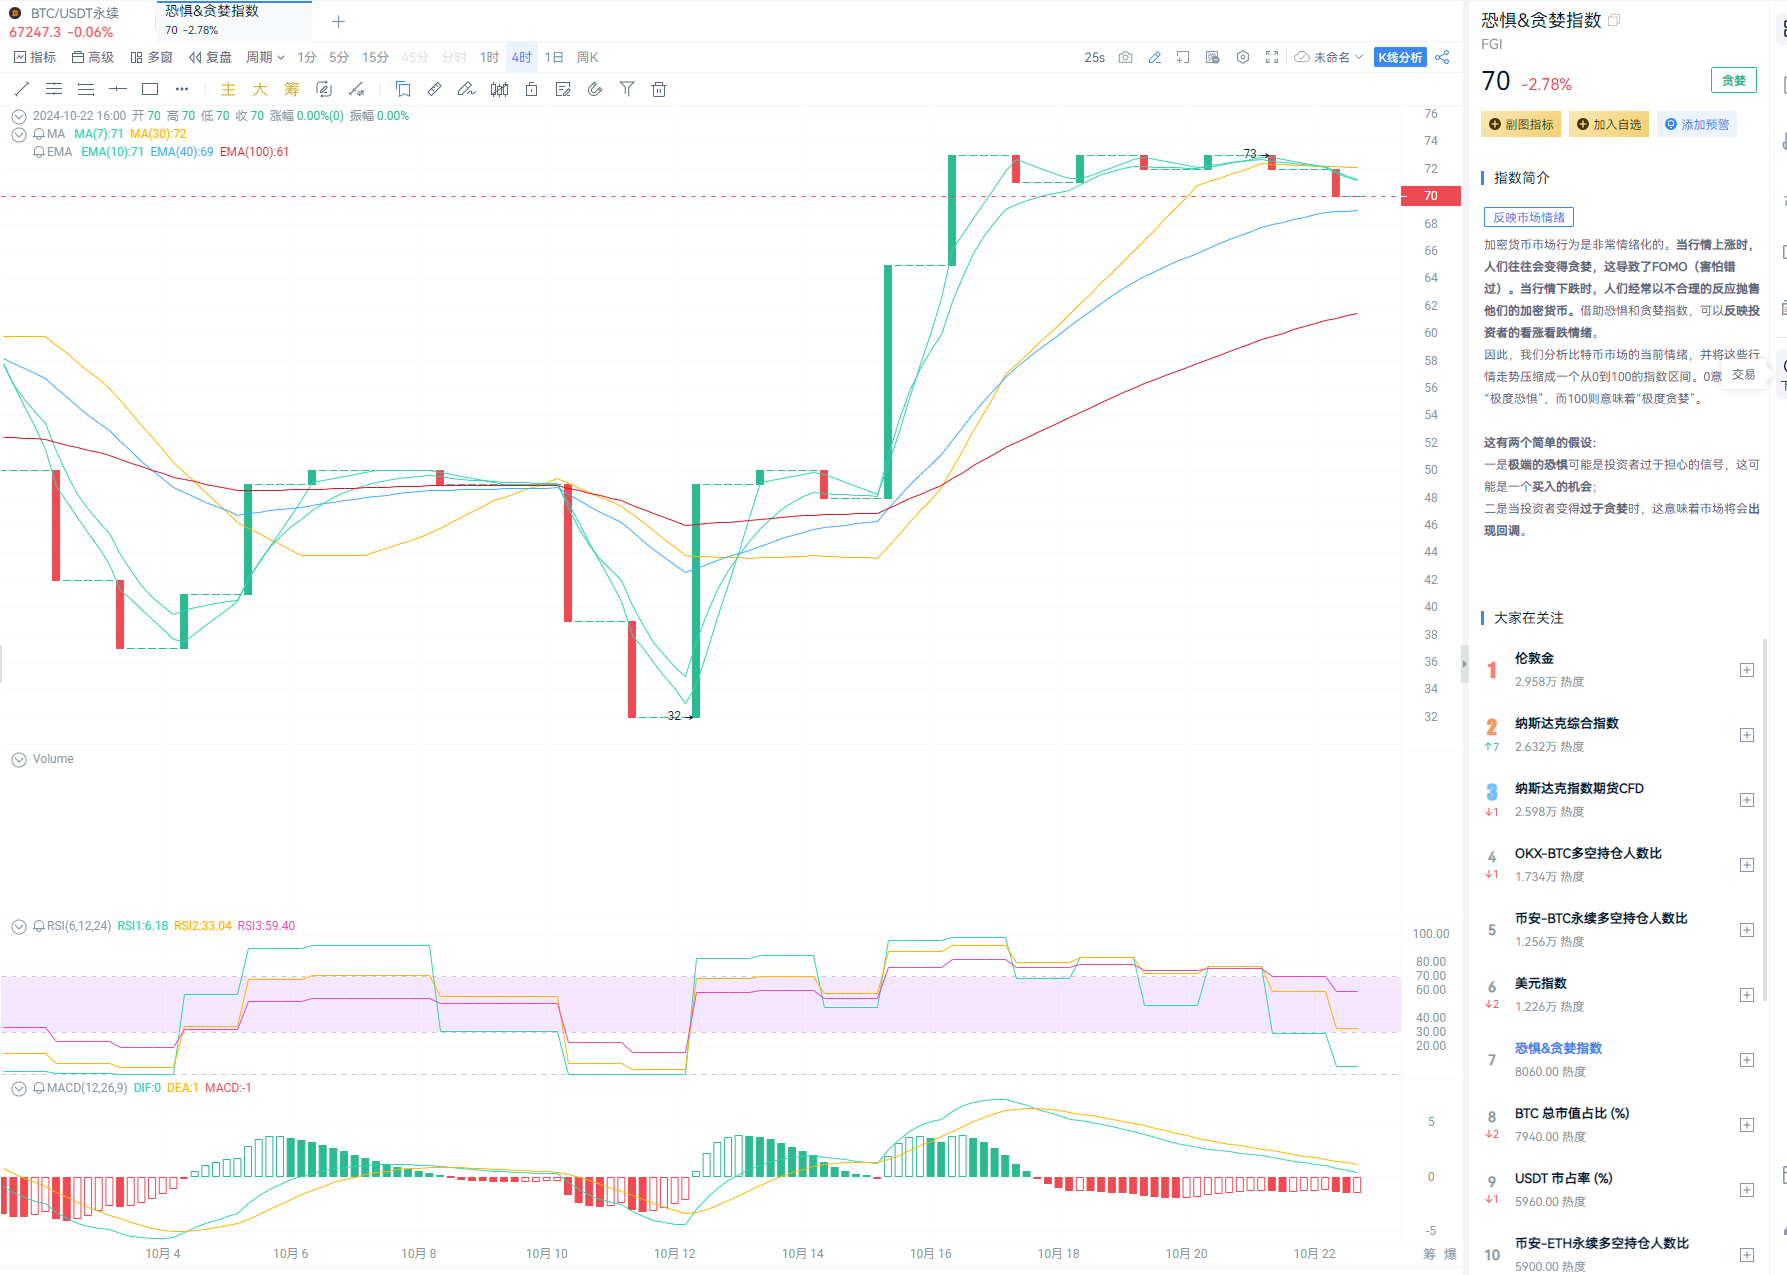
Task: Click the 添加预警 button
Action: point(1697,124)
